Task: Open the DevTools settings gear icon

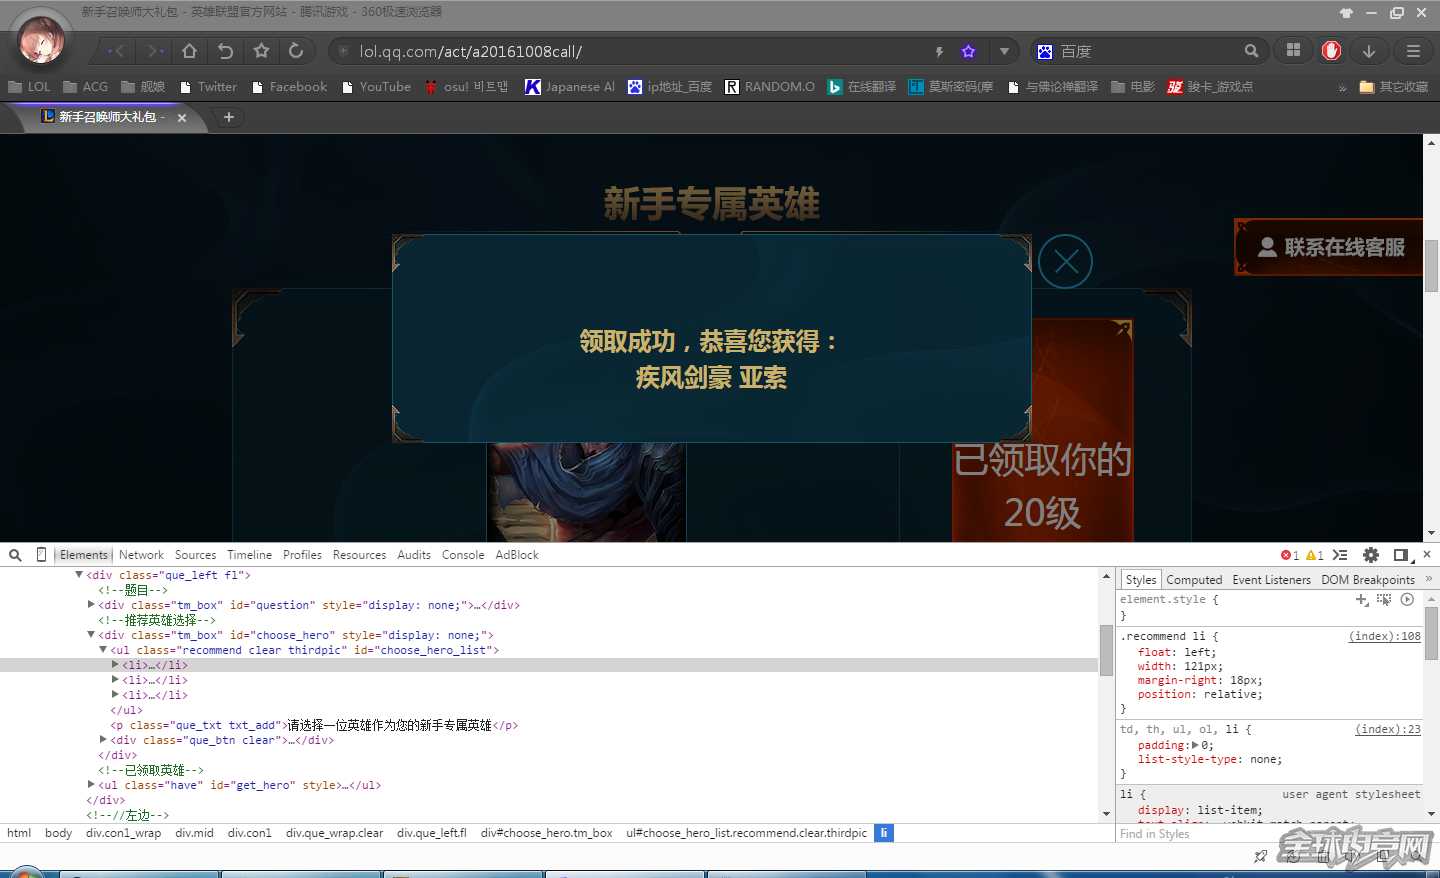Action: coord(1370,555)
